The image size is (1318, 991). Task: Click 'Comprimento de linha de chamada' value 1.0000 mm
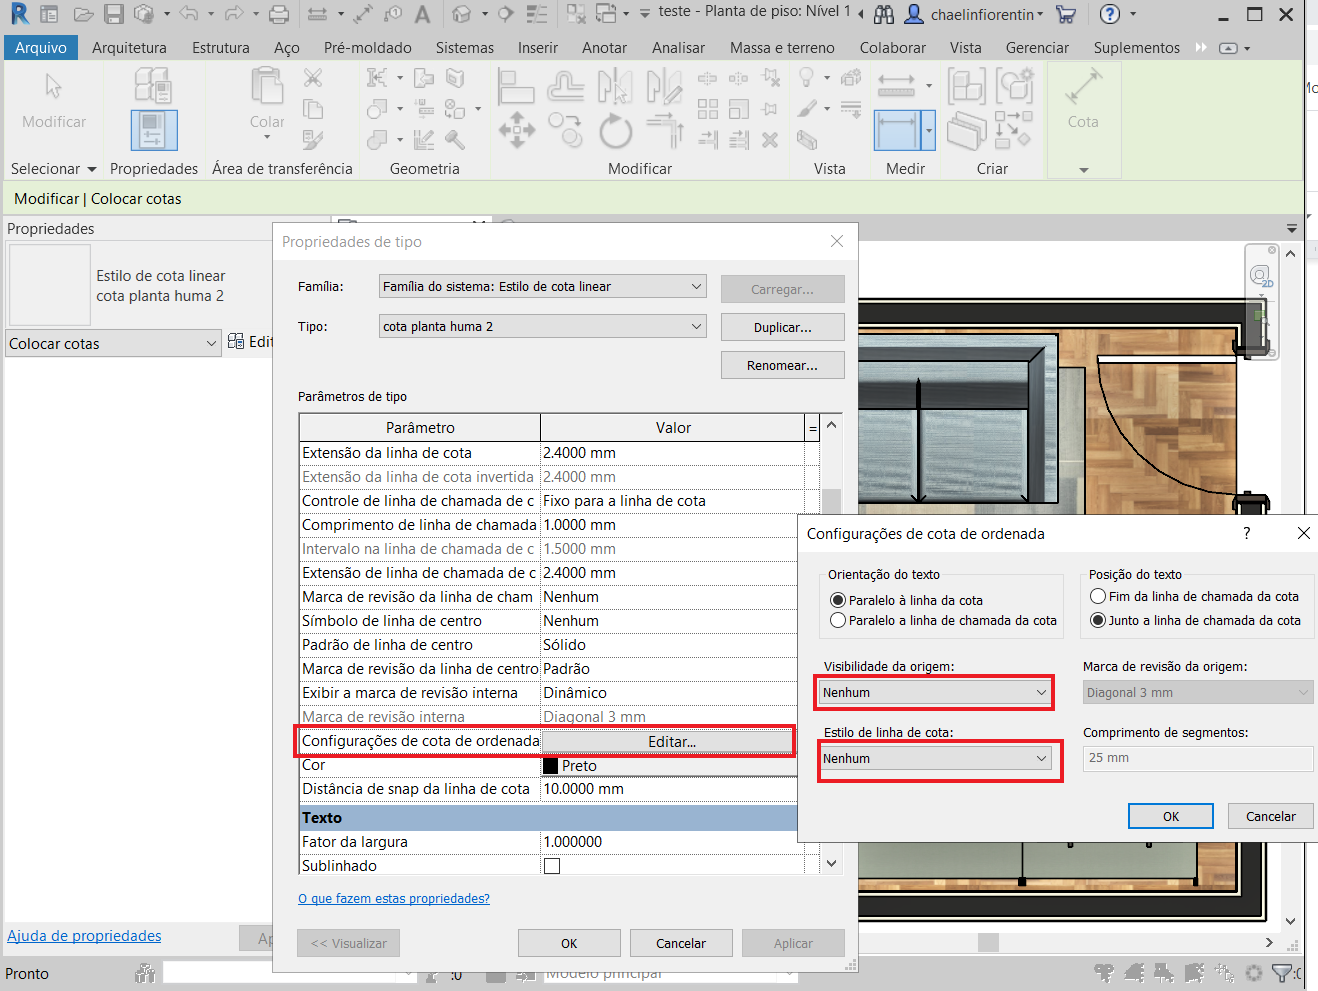click(x=672, y=525)
